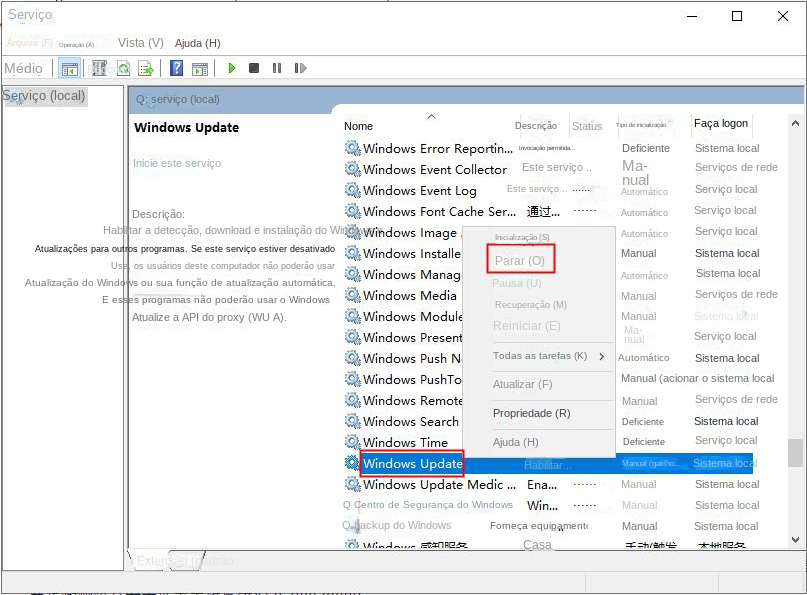Image resolution: width=807 pixels, height=595 pixels.
Task: Select gear icon of Windows Font Cache
Action: tap(352, 211)
